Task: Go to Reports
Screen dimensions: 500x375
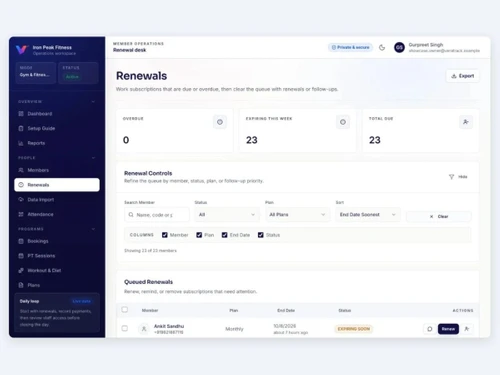Action: point(57,143)
